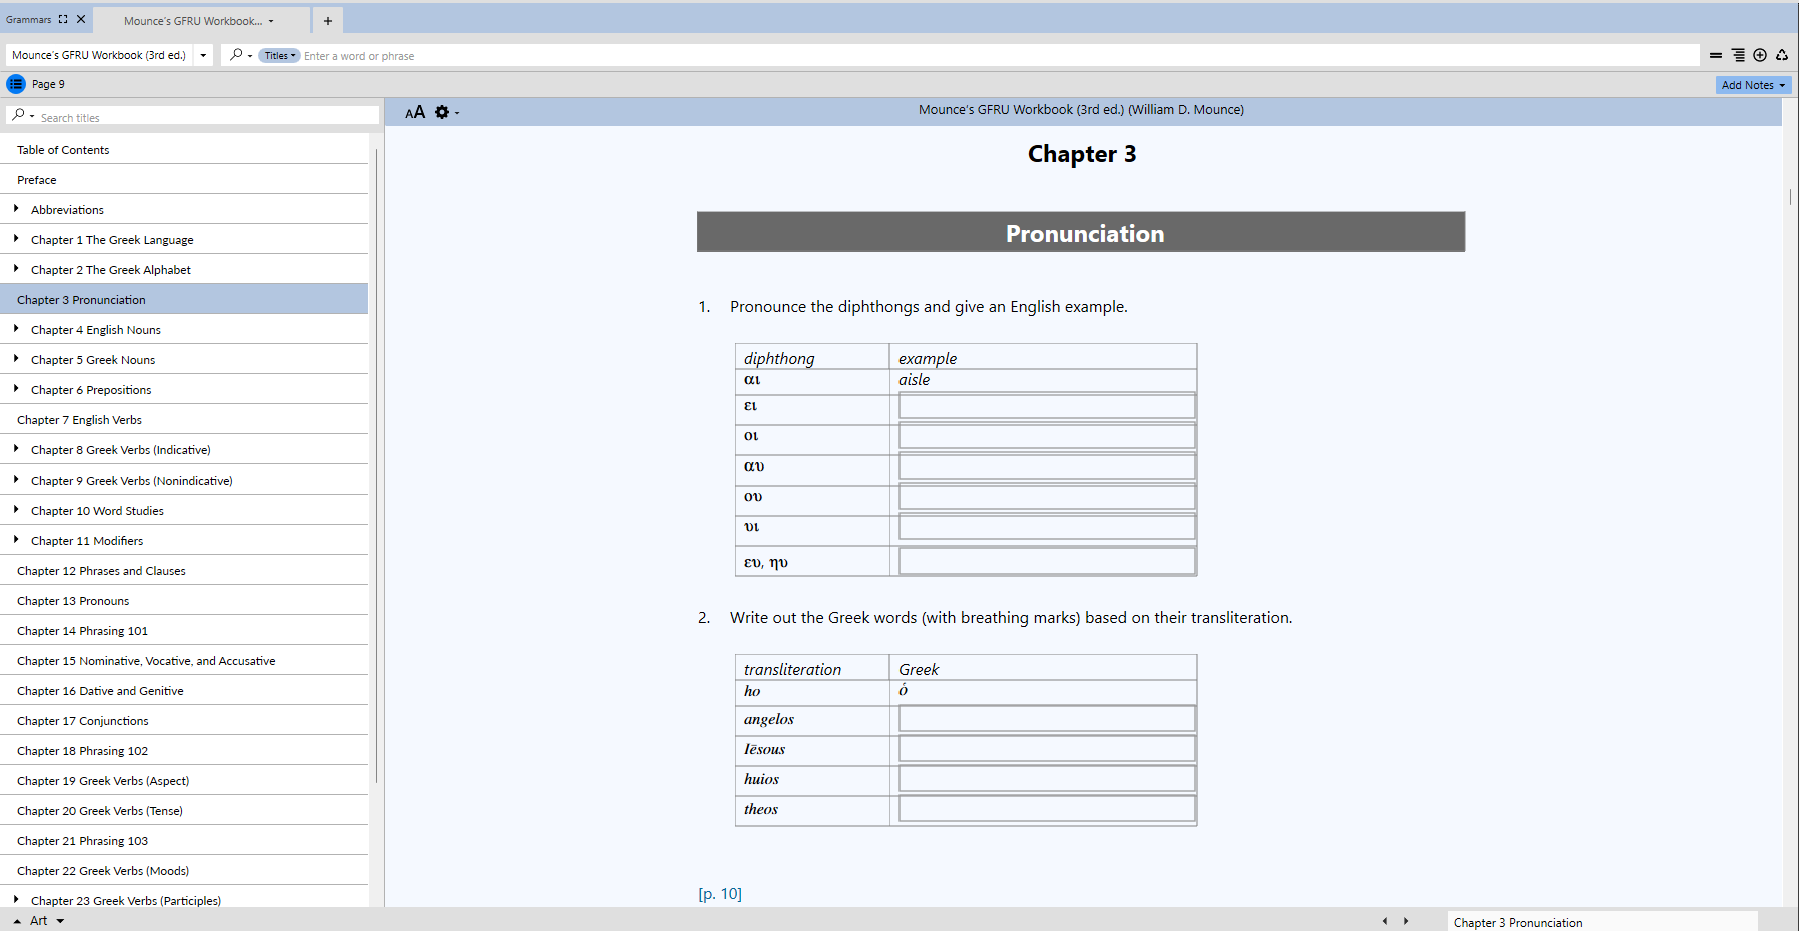This screenshot has width=1800, height=932.
Task: Click the circled plus icon in the toolbar
Action: [1760, 56]
